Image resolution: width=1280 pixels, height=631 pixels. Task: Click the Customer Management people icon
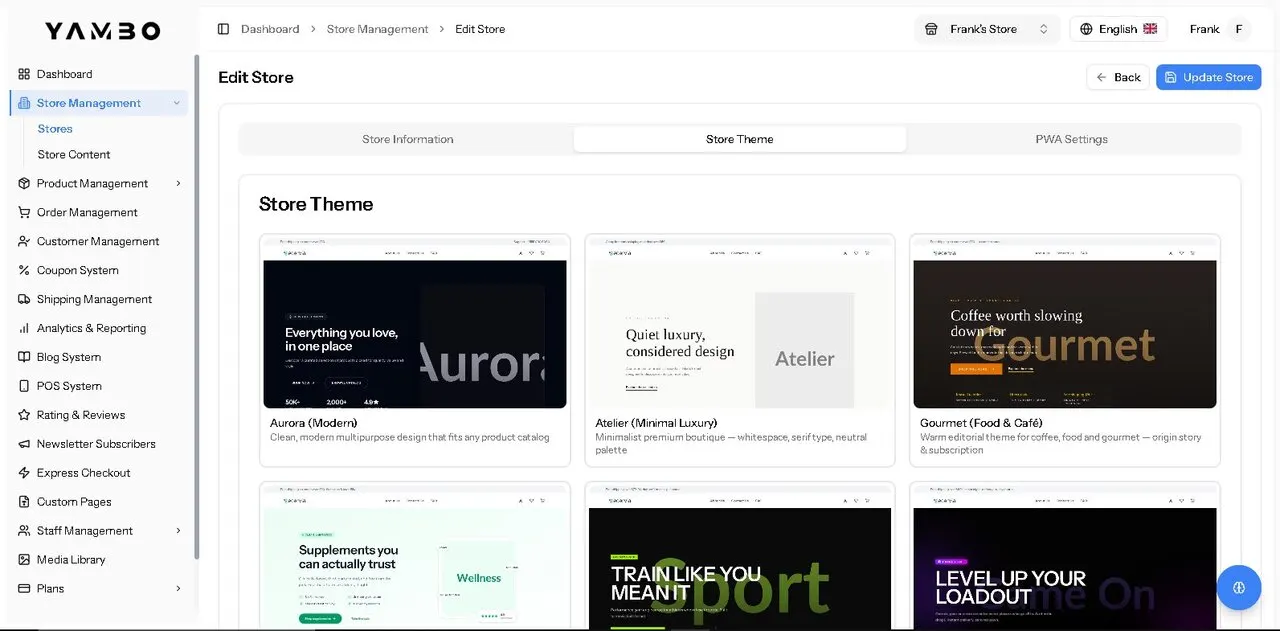pyautogui.click(x=24, y=241)
